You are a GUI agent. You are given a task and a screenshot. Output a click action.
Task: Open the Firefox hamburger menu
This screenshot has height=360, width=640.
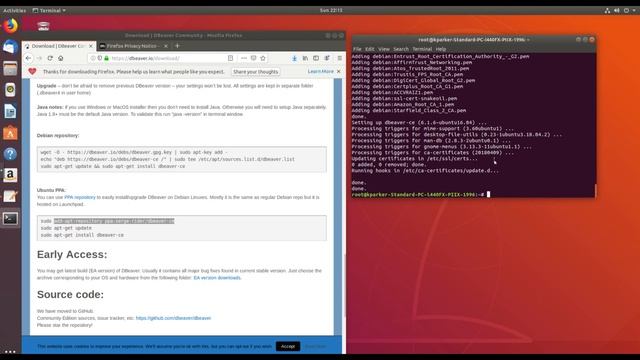click(x=340, y=58)
